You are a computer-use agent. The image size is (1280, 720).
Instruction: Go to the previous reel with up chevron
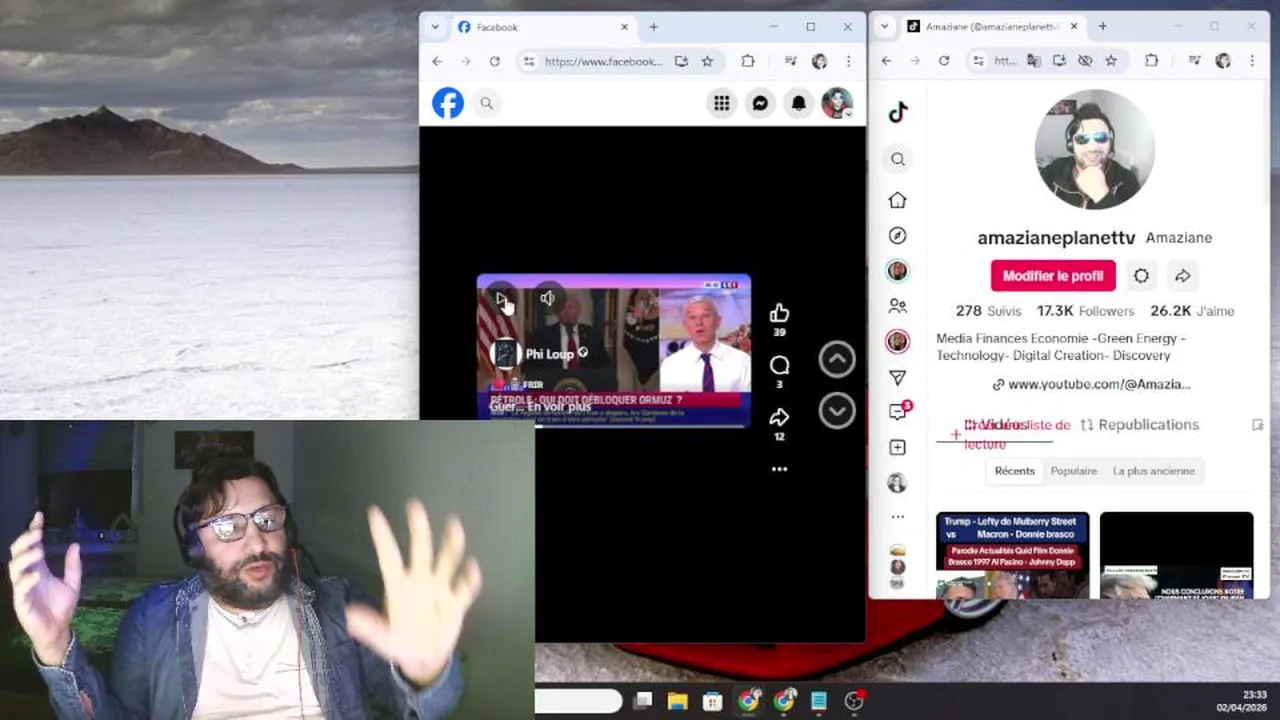point(837,360)
